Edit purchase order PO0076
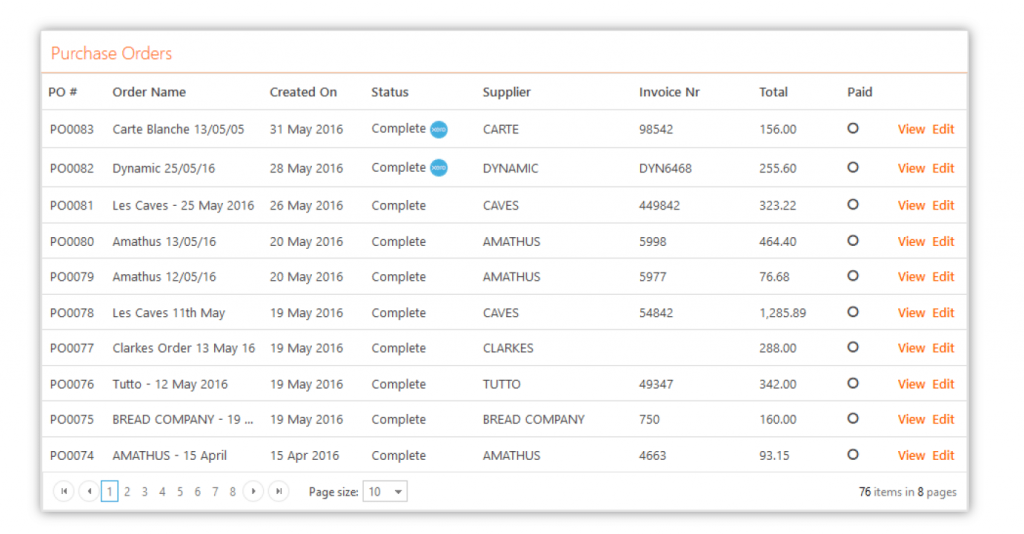 point(943,385)
